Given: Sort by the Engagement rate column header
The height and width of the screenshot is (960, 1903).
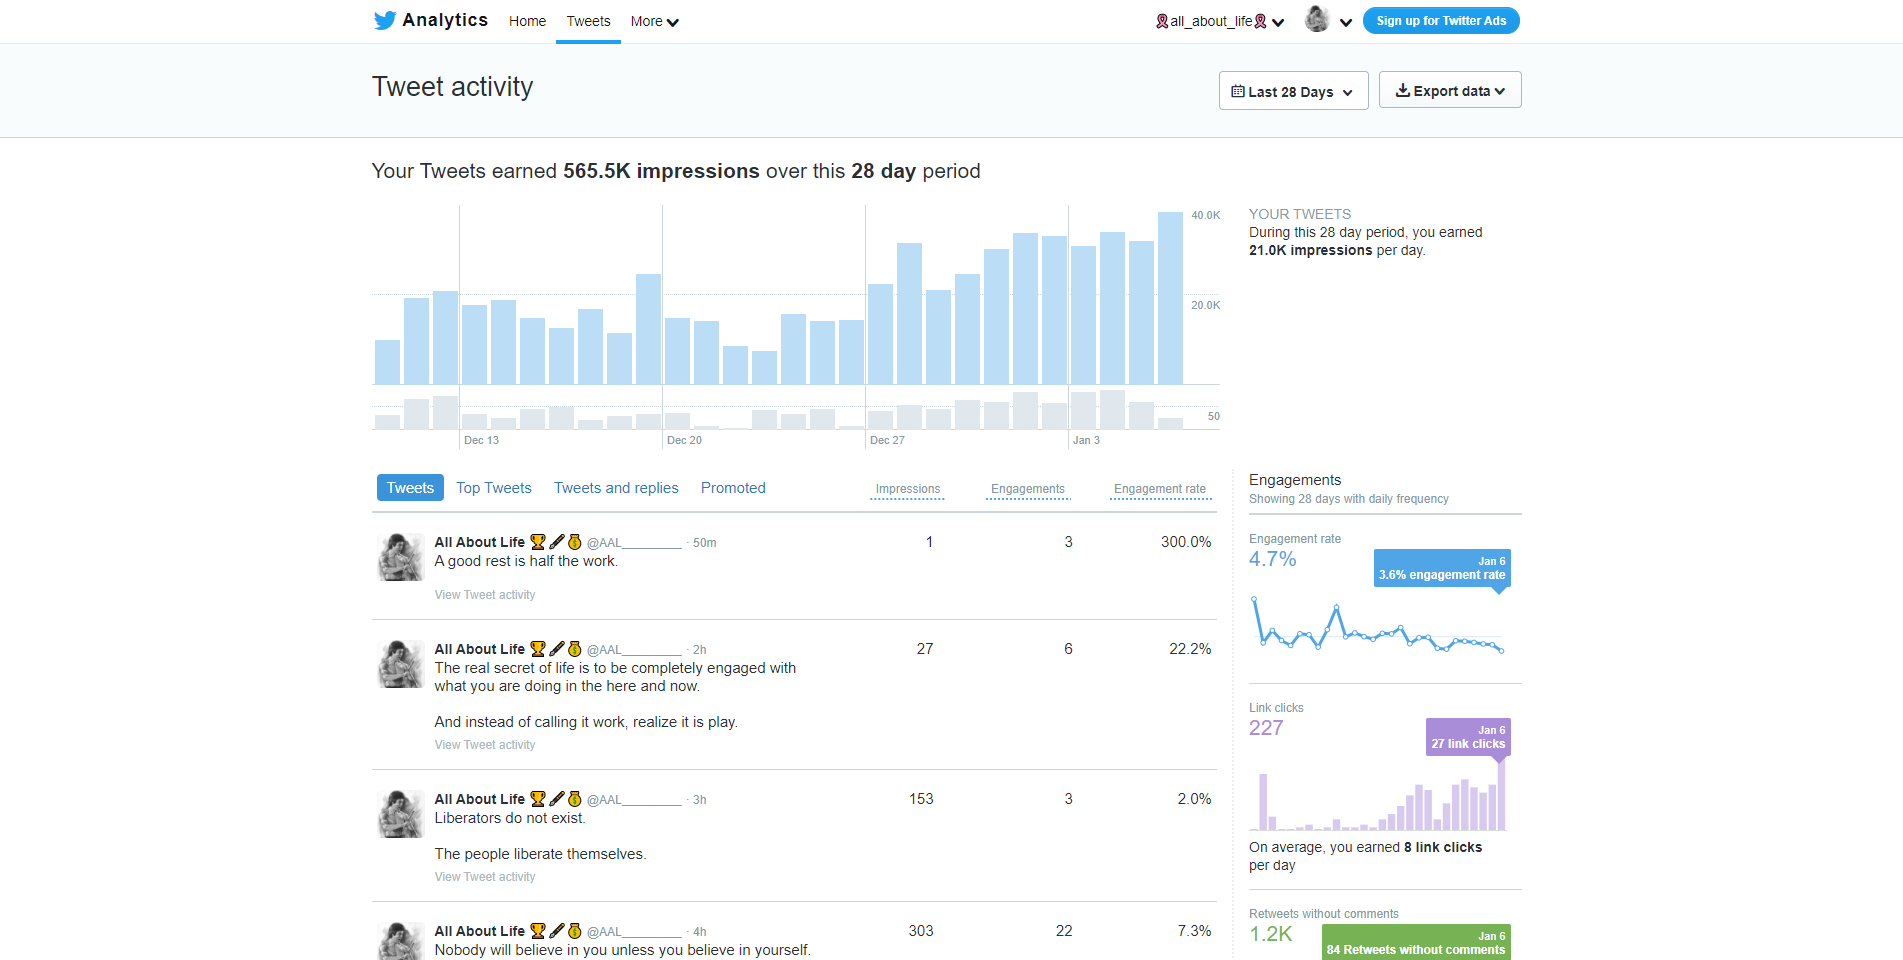Looking at the screenshot, I should click(1160, 489).
